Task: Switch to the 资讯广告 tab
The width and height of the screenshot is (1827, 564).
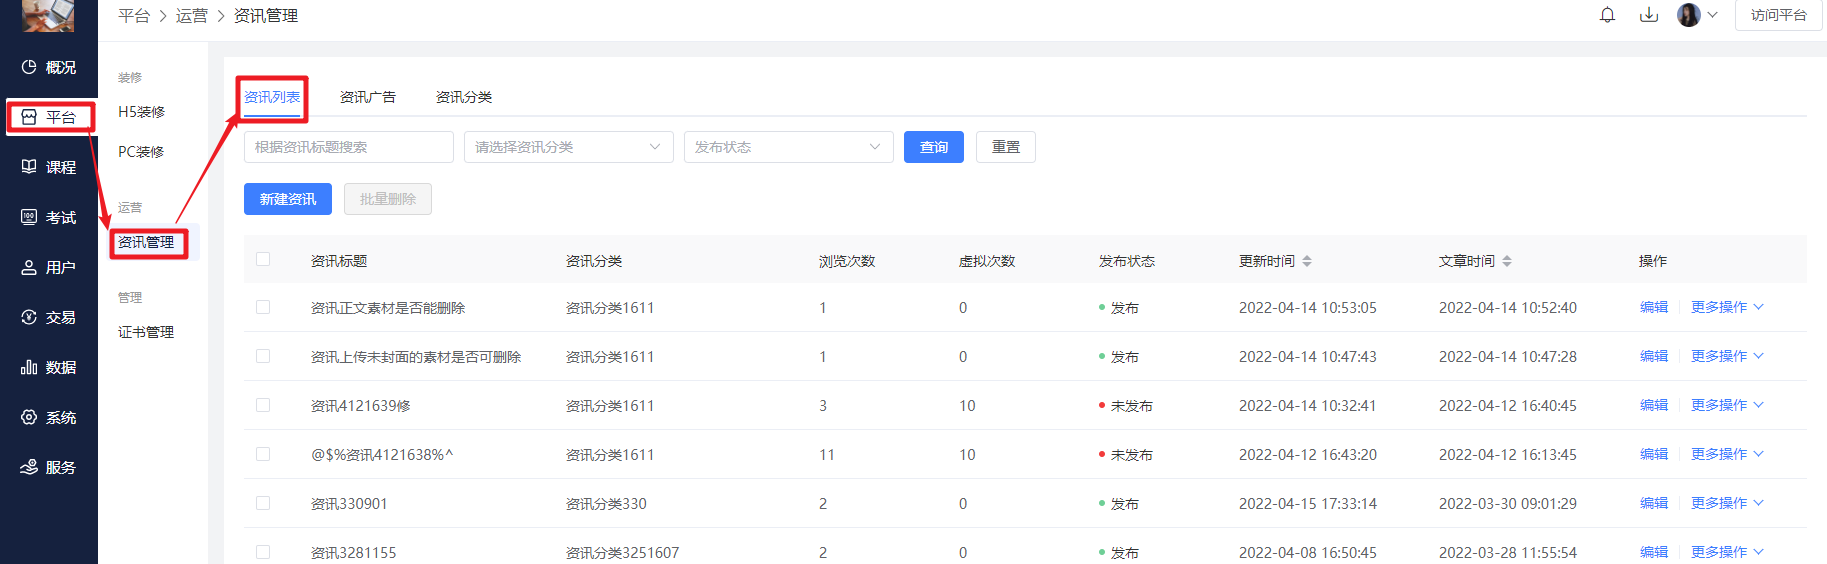Action: (x=367, y=97)
